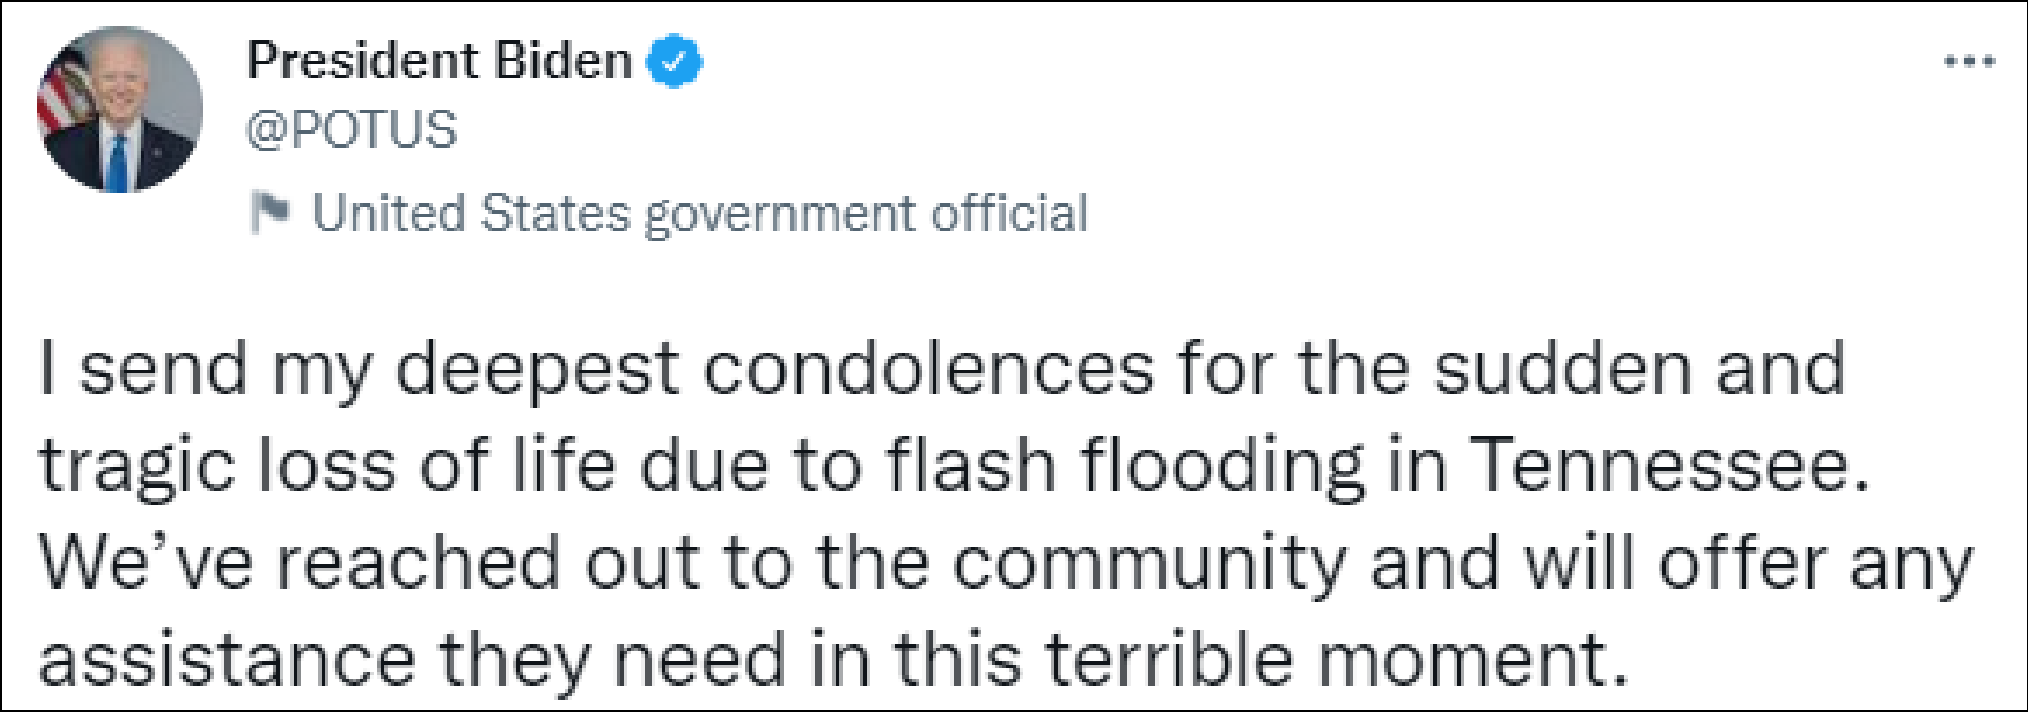Click the gray flag icon near government label
The height and width of the screenshot is (712, 2028).
coord(270,212)
